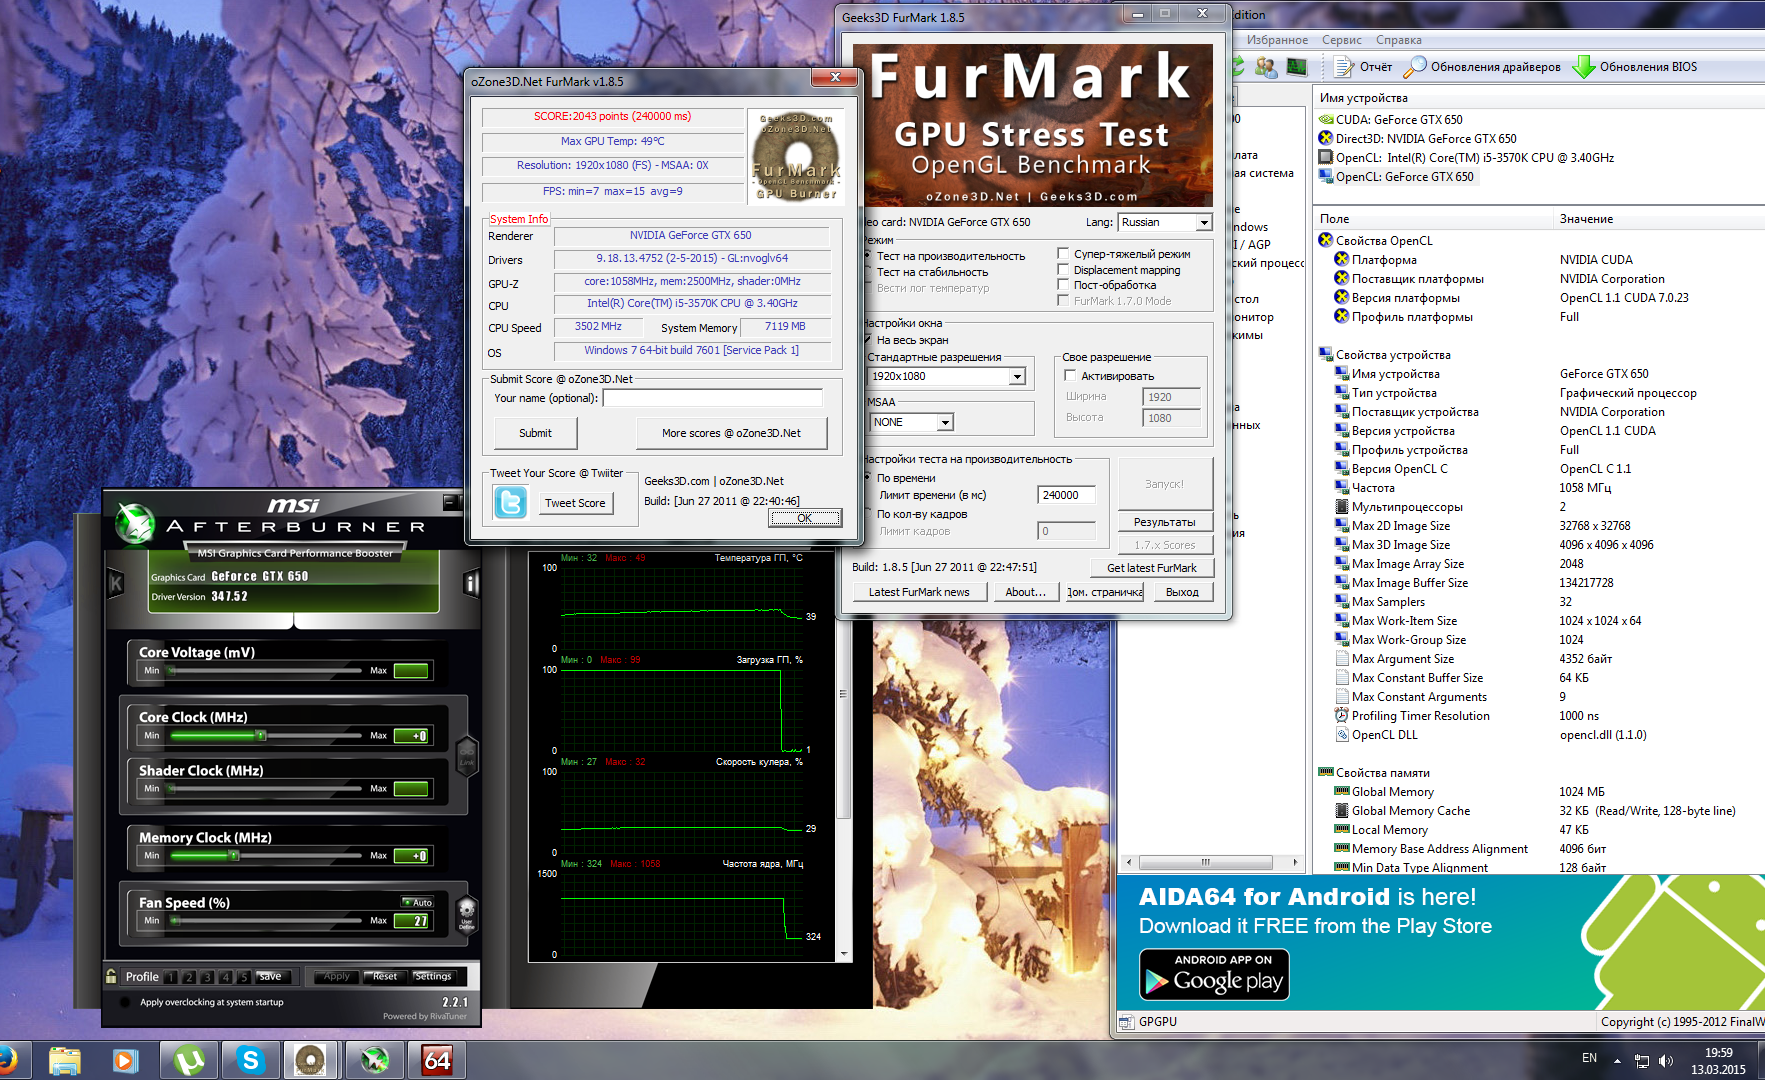Click OK in the FurMark score dialog

tap(805, 518)
